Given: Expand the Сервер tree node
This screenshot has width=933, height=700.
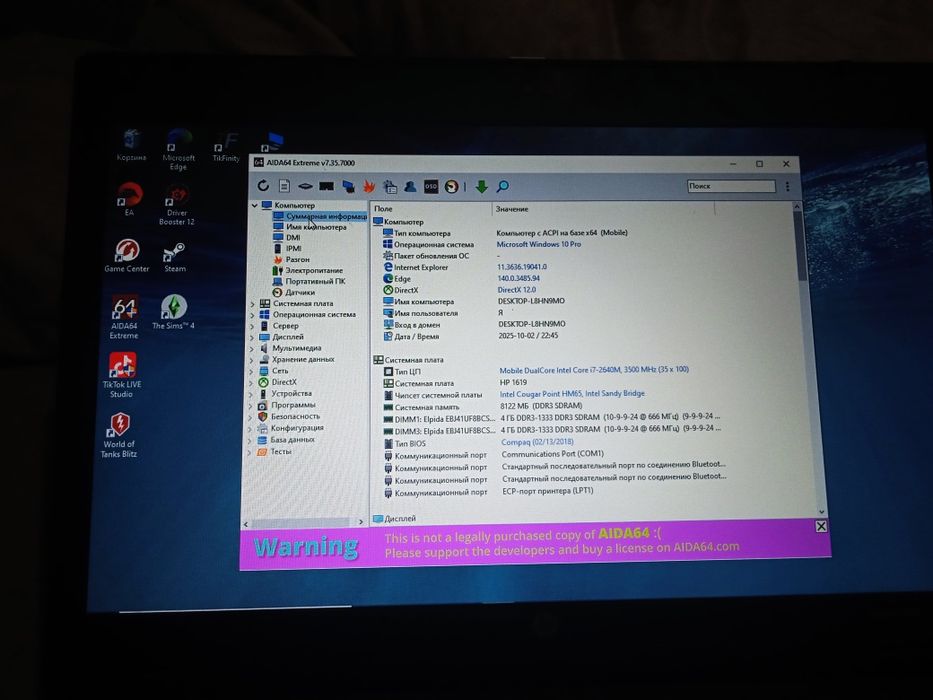Looking at the screenshot, I should point(252,327).
